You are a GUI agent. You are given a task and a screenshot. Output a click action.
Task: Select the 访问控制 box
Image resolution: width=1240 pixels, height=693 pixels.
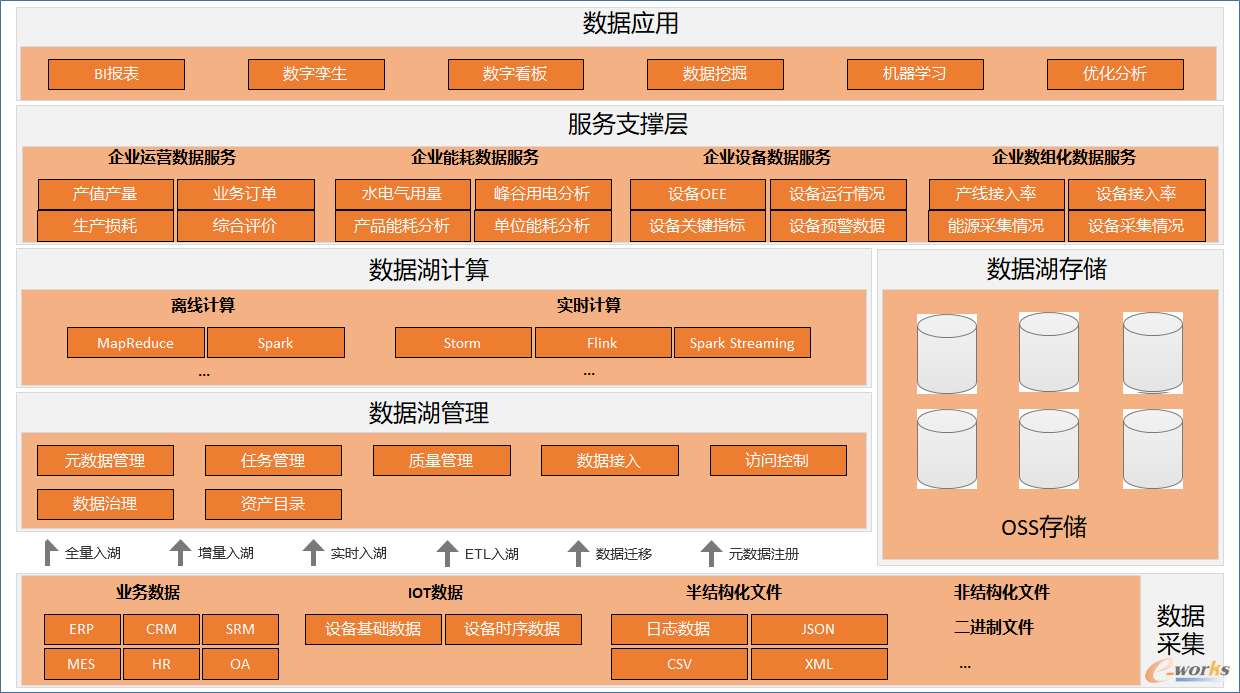pos(778,460)
